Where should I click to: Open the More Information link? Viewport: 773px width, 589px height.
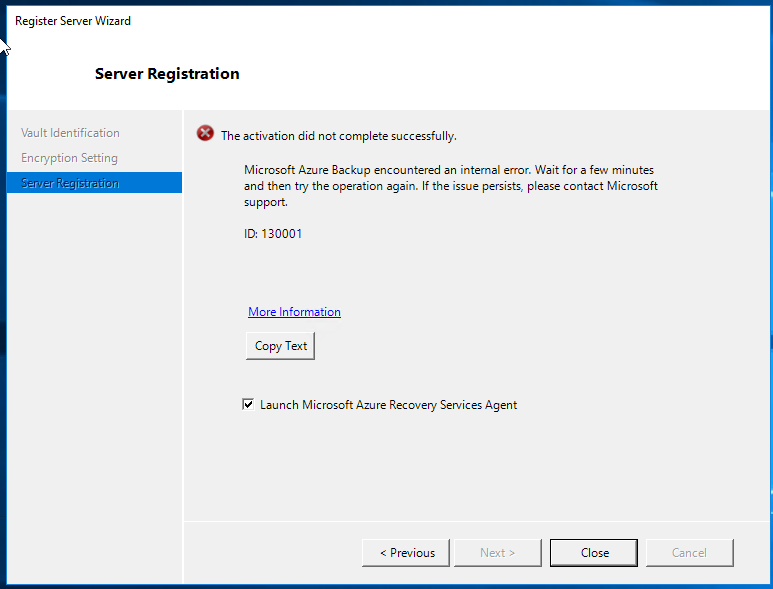tap(294, 312)
